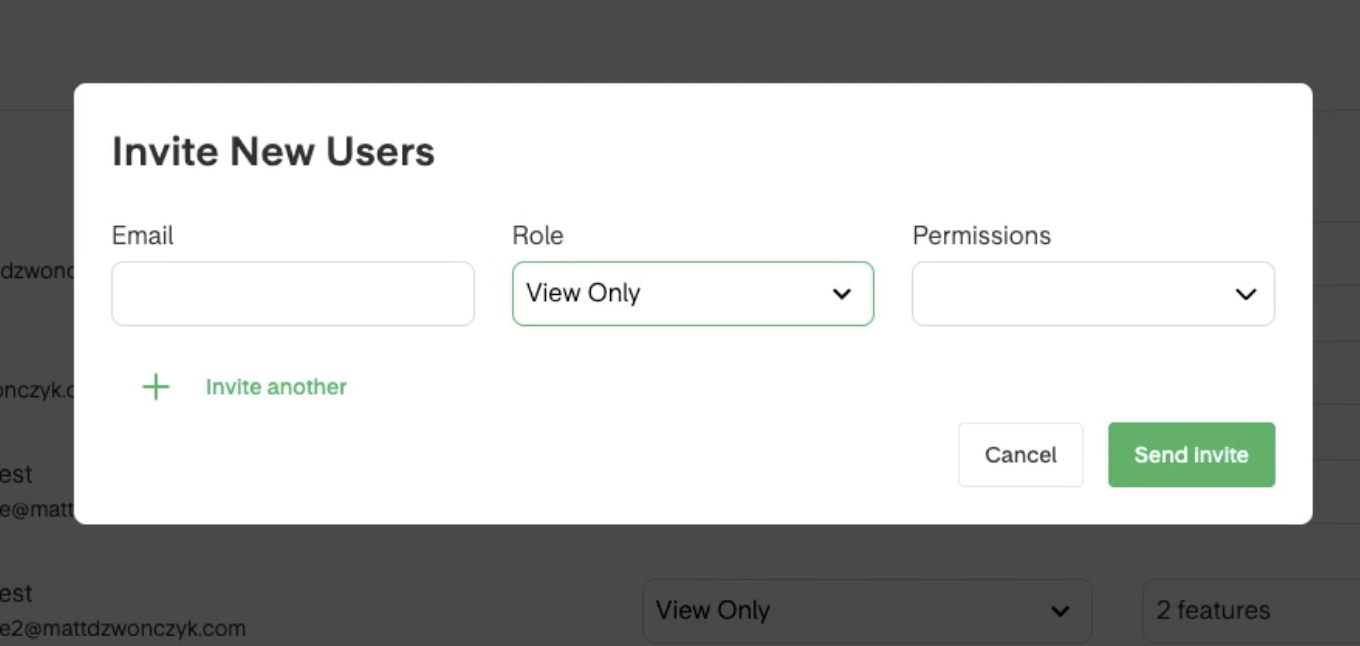Click the chevron arrow in Role dropdown
This screenshot has width=1360, height=646.
tap(842, 294)
